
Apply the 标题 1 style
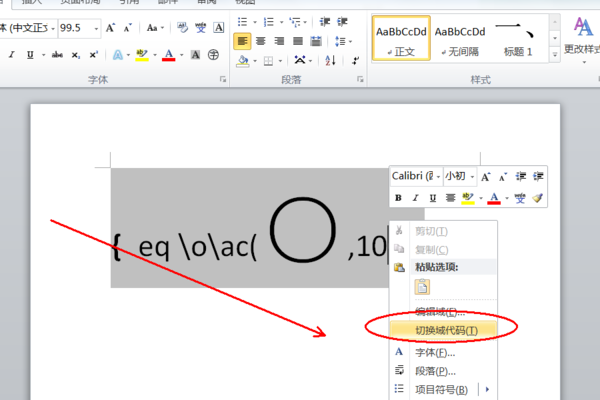coord(518,38)
